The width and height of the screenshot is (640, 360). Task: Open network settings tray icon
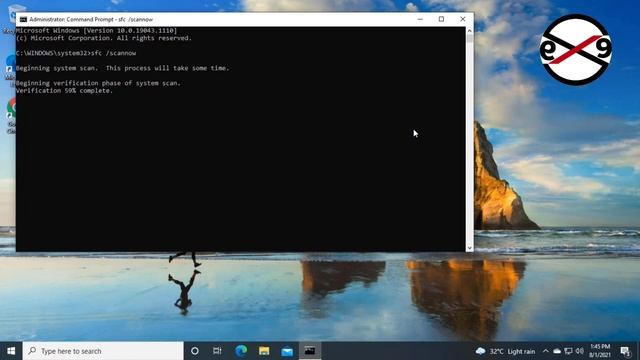(568, 351)
